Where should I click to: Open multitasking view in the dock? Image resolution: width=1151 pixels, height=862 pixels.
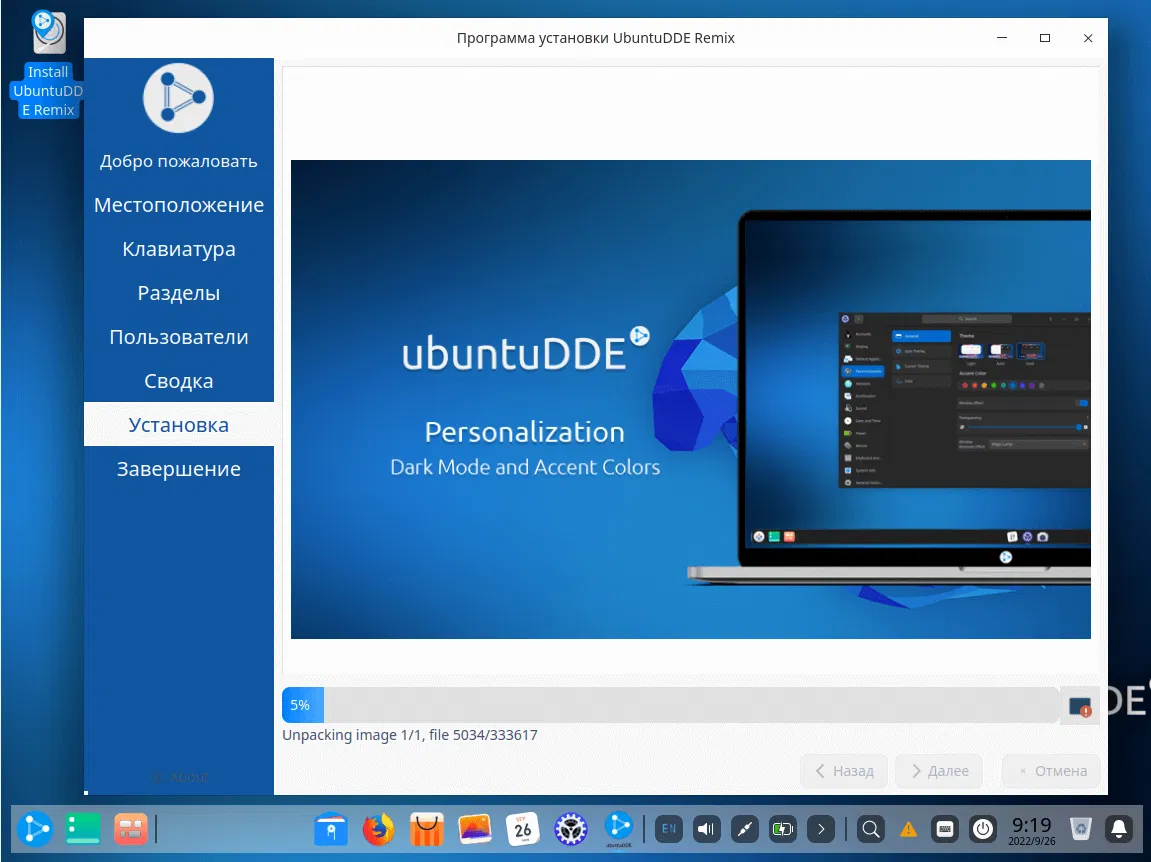click(x=131, y=829)
